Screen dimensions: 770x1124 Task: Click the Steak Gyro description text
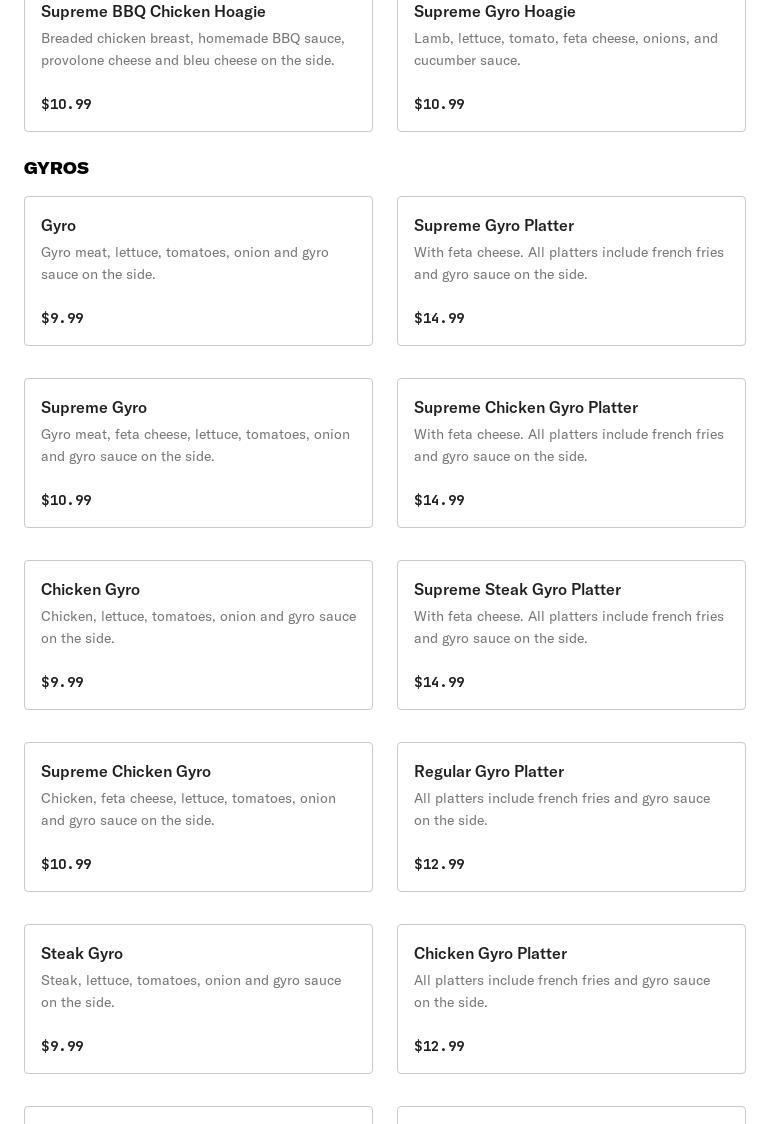click(191, 991)
